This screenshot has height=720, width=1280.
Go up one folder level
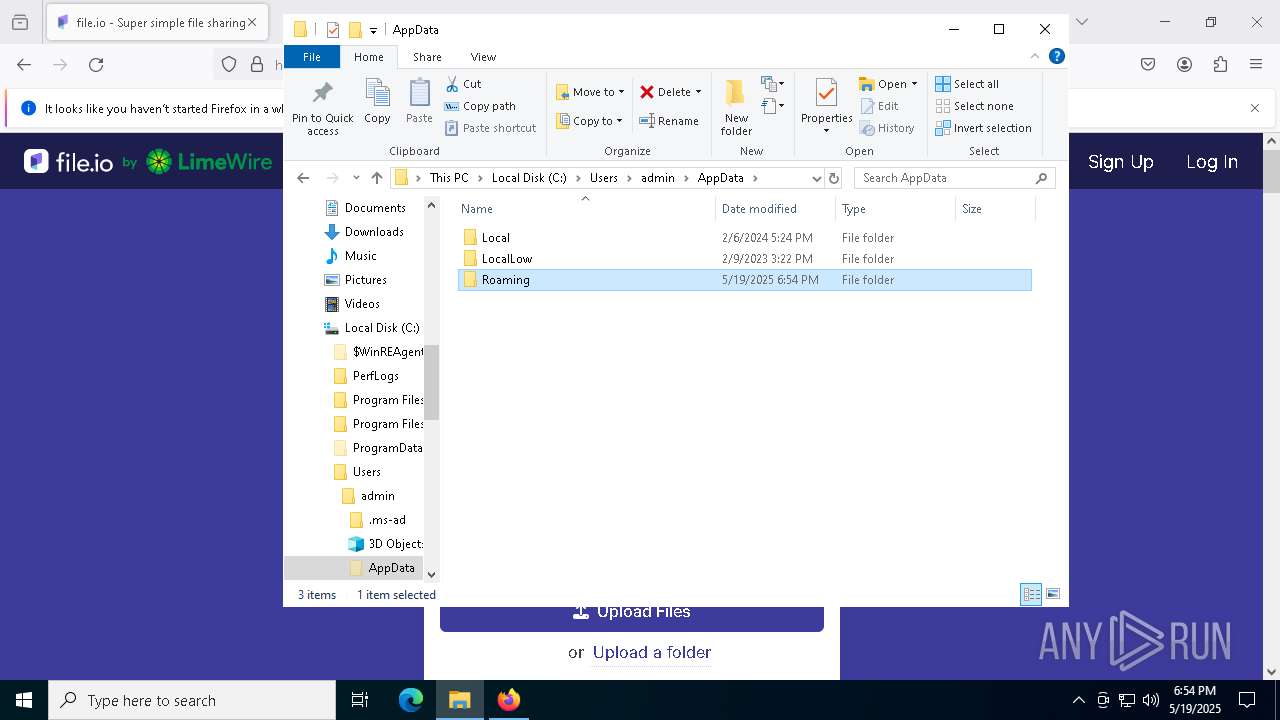[377, 178]
